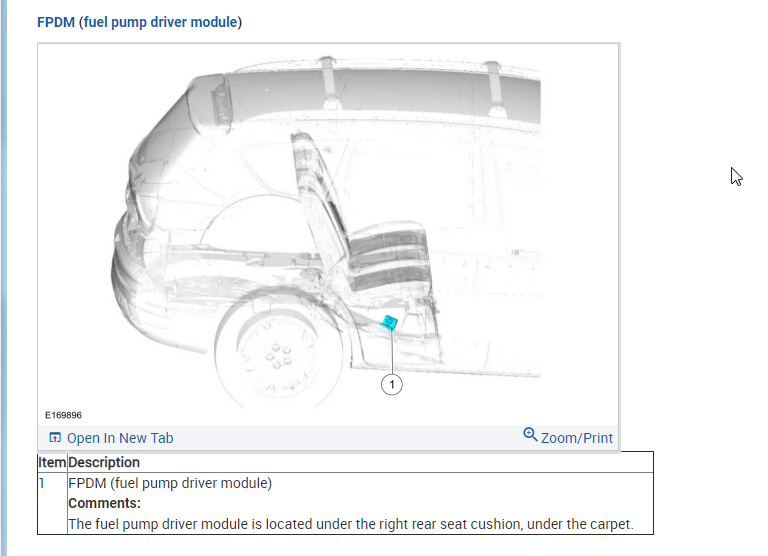Screen dimensions: 768x556
Task: Click the blue left page border bar
Action: (4, 278)
